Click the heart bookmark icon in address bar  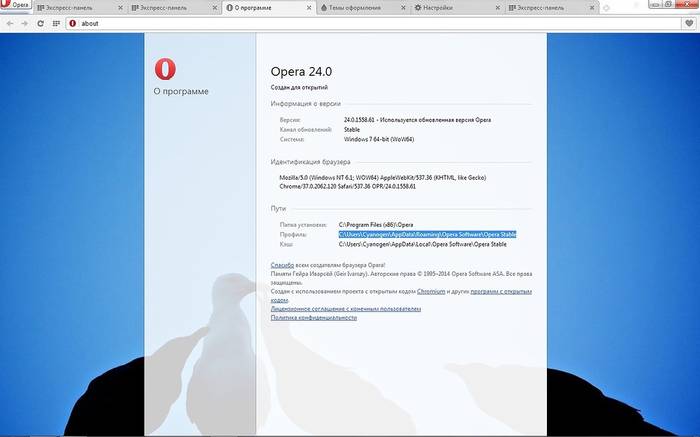[688, 22]
